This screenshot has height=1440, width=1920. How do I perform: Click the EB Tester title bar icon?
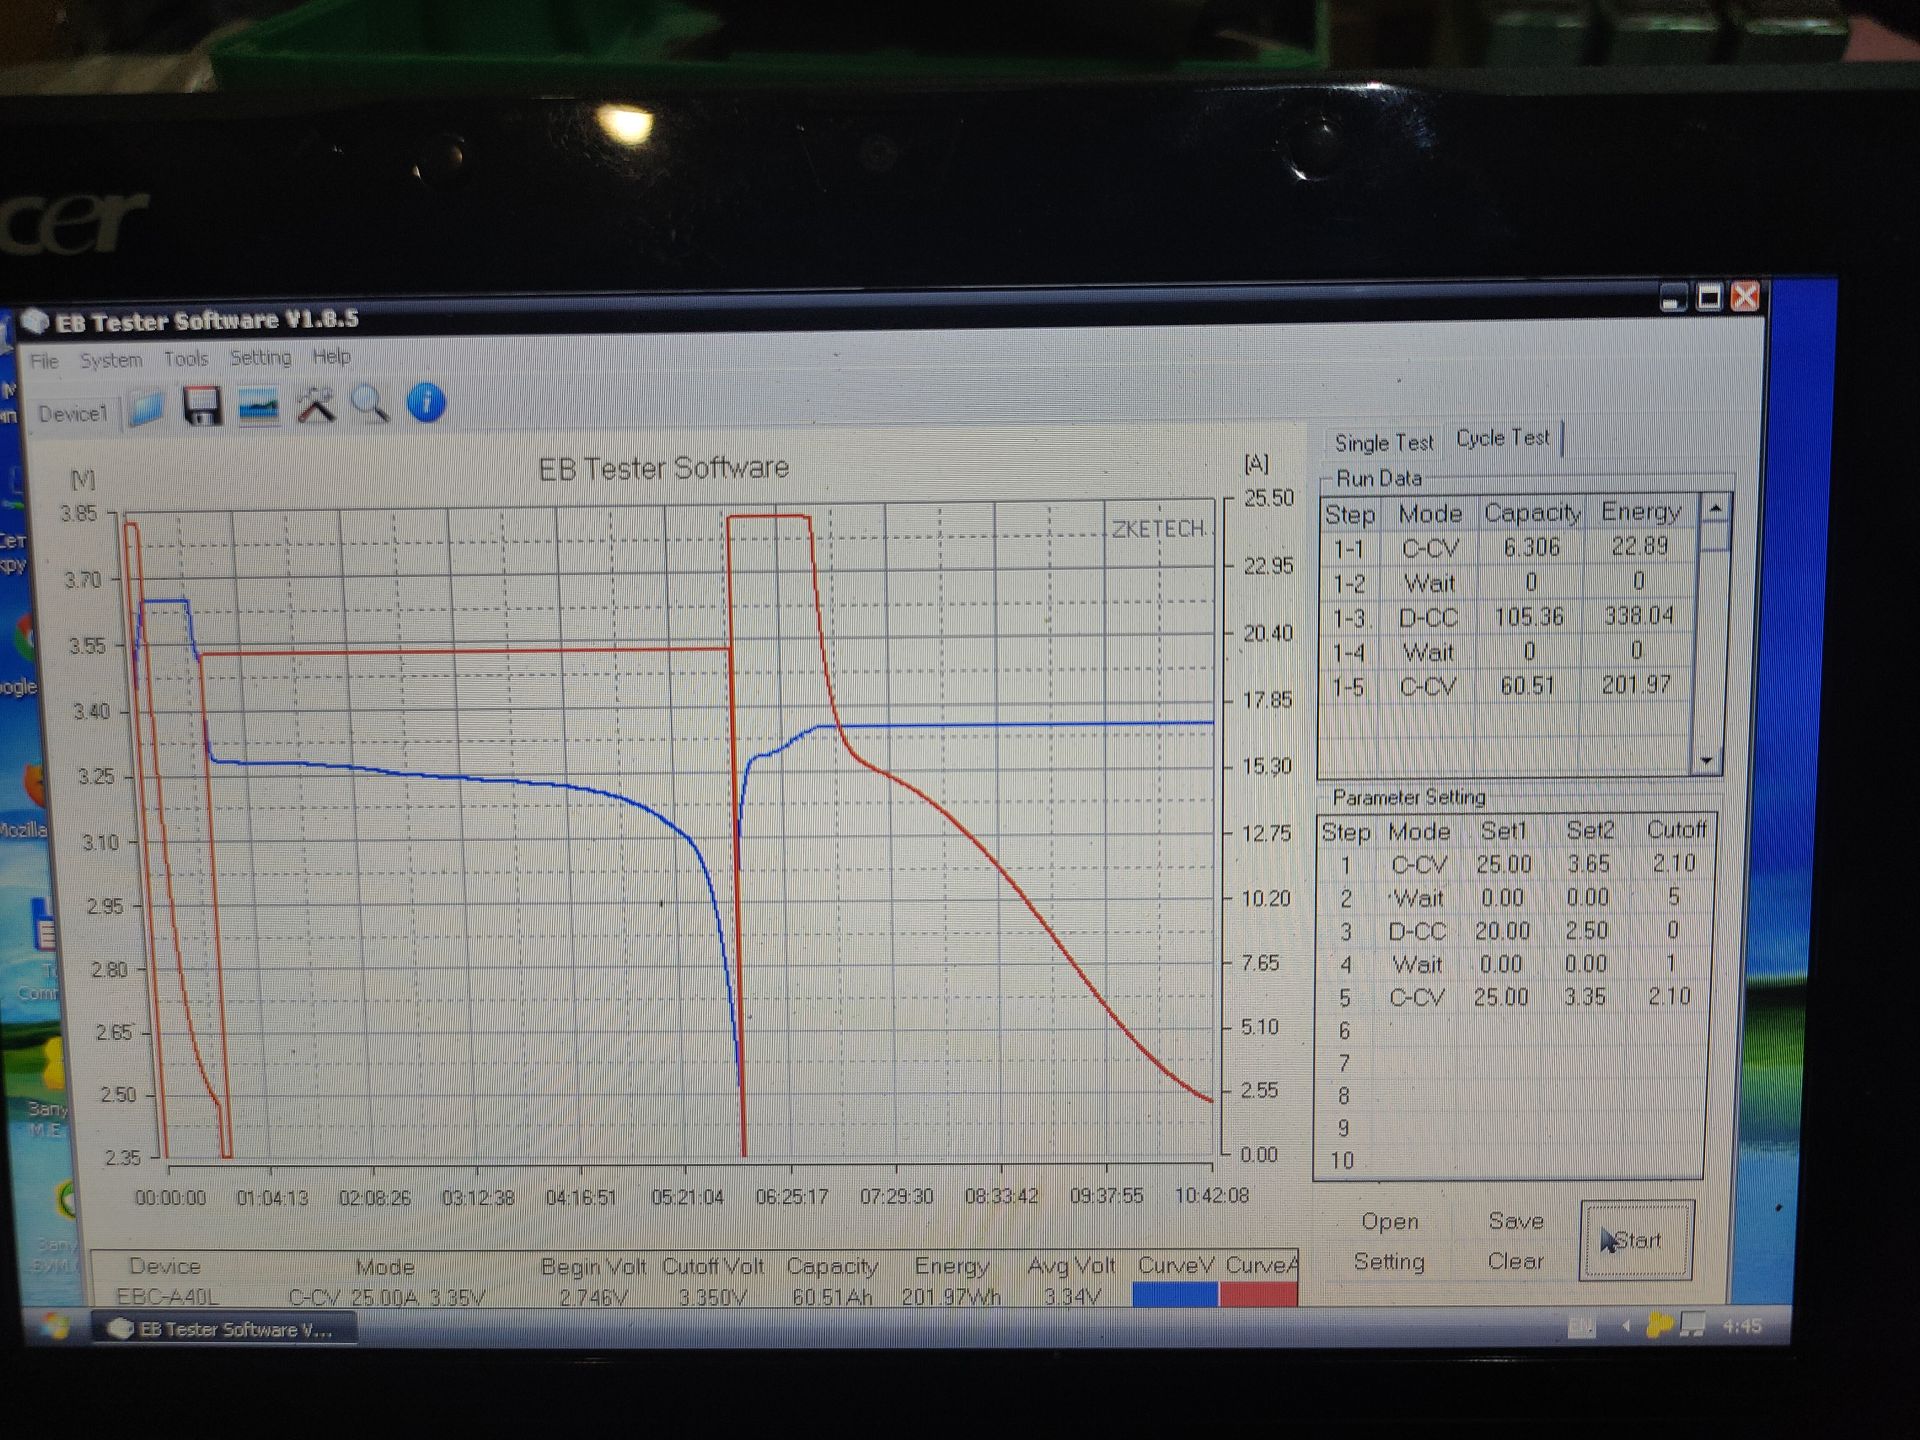(x=36, y=322)
